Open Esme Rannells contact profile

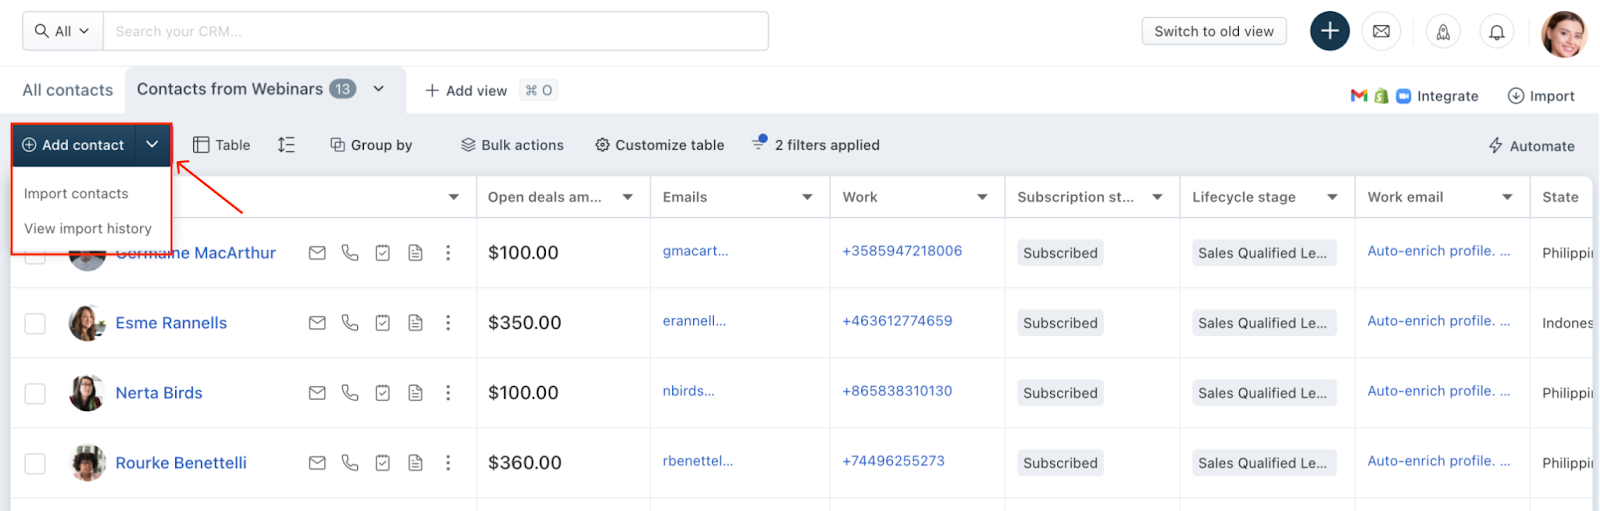tap(171, 323)
